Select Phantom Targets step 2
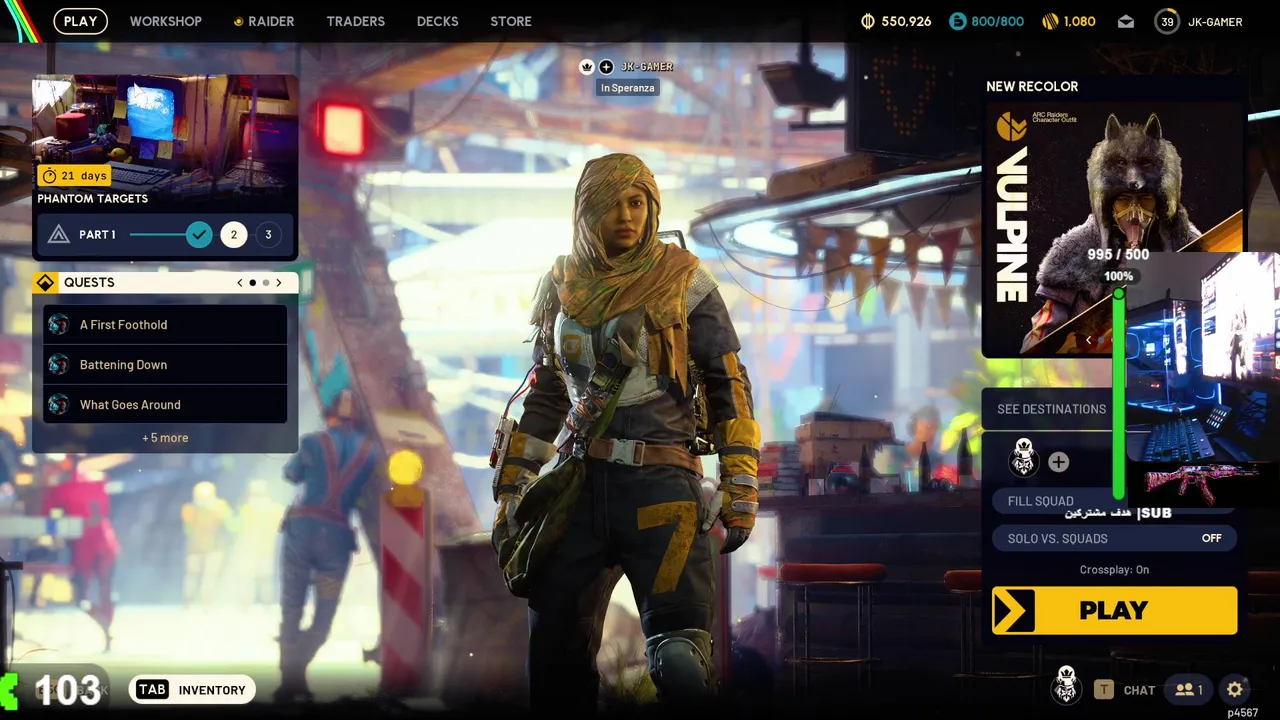 point(233,235)
